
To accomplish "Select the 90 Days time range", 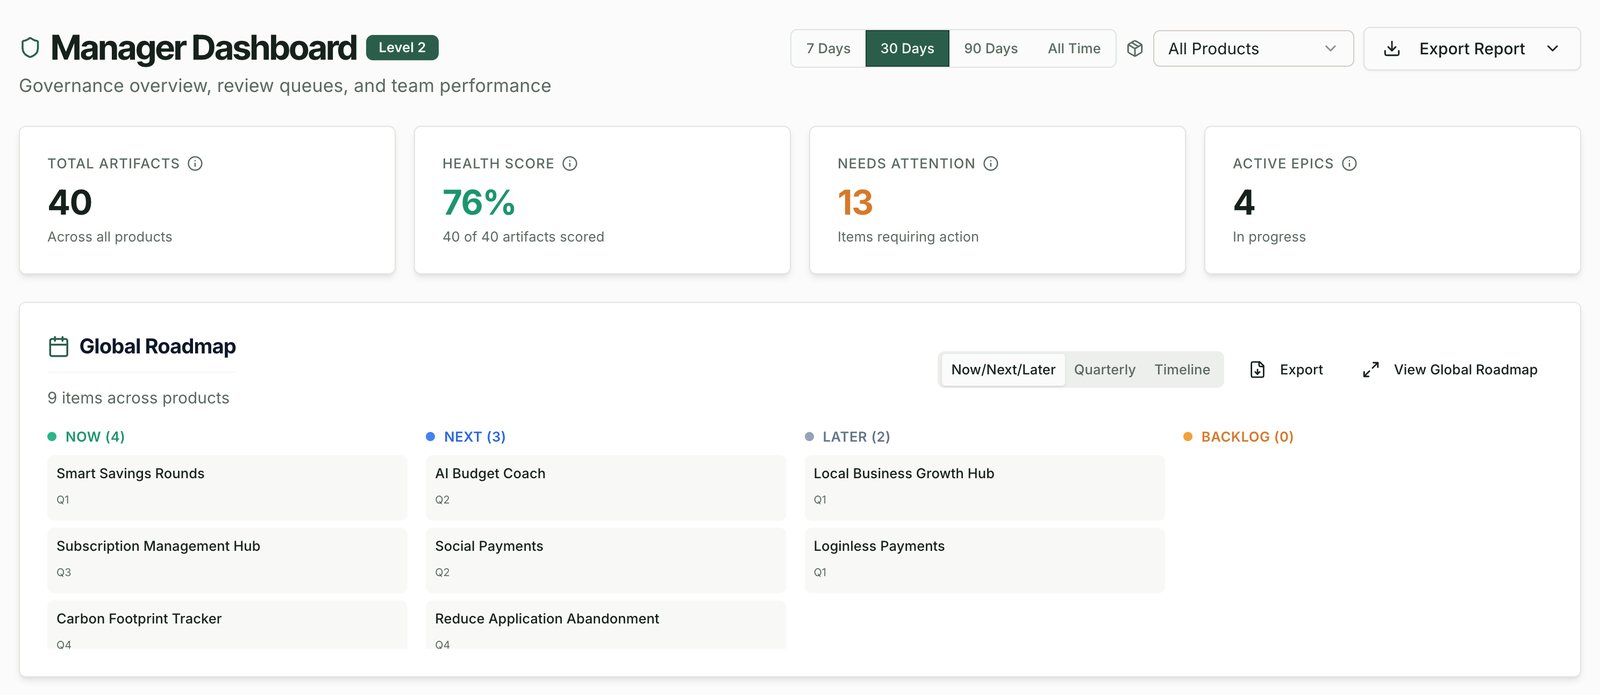I will [991, 48].
